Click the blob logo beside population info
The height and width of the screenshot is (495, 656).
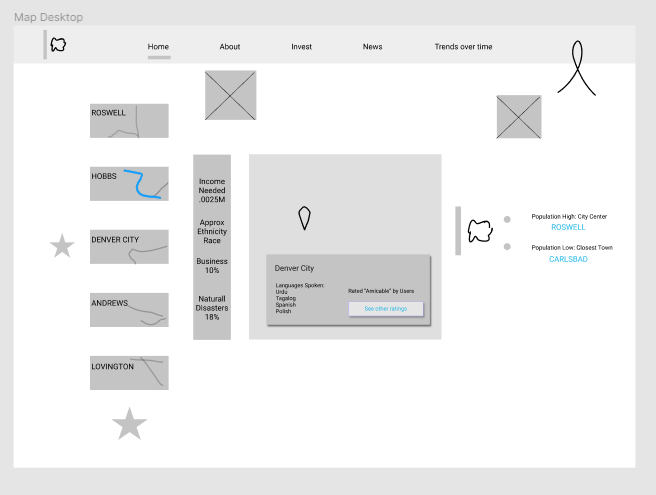click(480, 231)
